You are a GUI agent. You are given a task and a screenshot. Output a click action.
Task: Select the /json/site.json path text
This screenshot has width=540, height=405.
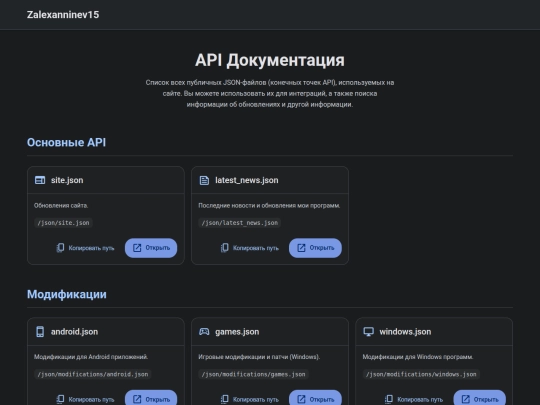click(x=63, y=223)
